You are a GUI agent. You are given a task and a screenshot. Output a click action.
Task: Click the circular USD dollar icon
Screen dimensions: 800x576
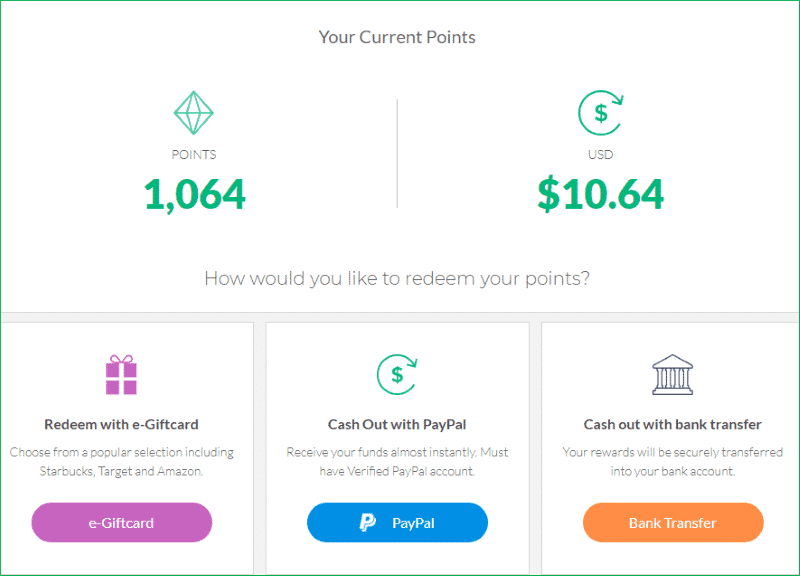click(600, 112)
